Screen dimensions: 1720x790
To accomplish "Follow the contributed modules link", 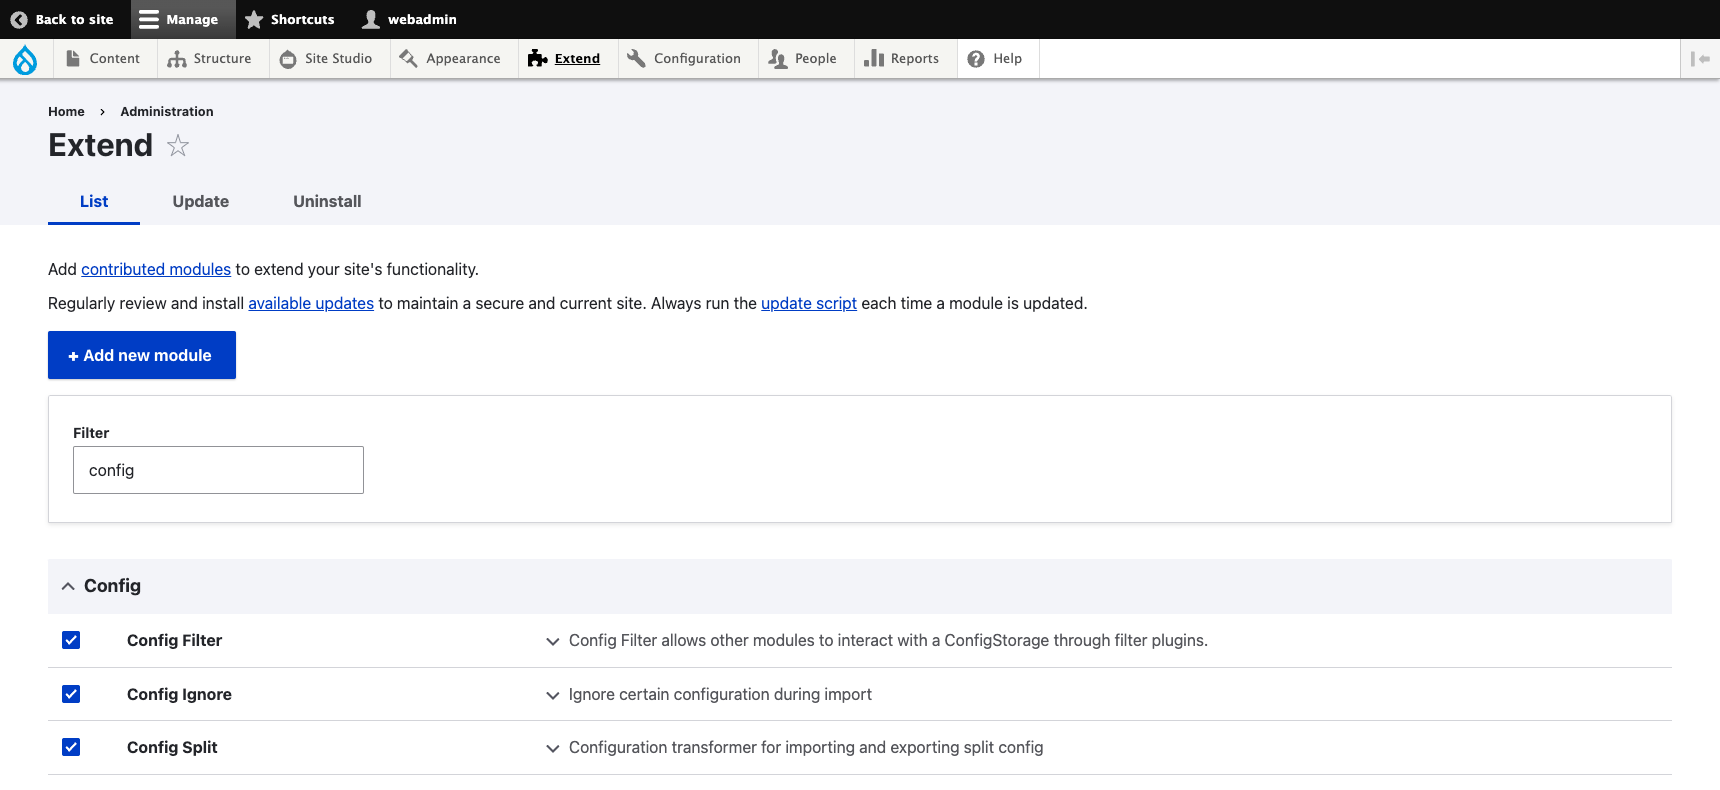I will [156, 269].
